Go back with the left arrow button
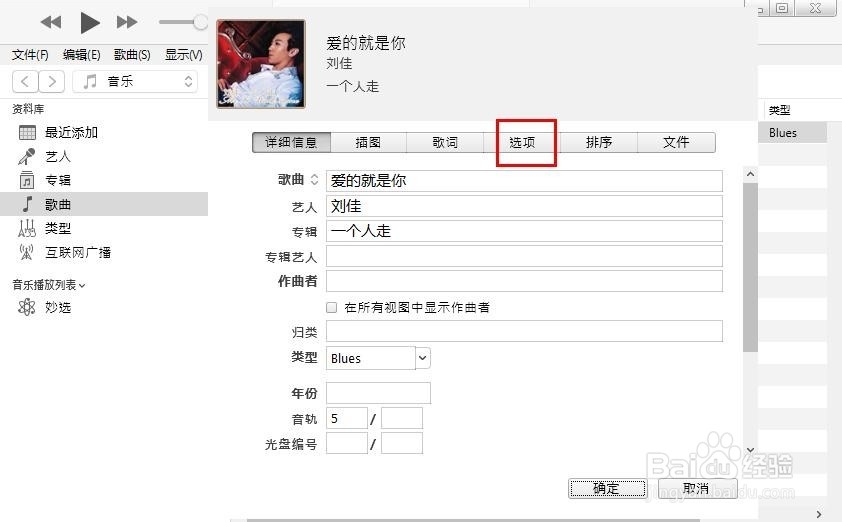This screenshot has height=522, width=842. coord(25,82)
